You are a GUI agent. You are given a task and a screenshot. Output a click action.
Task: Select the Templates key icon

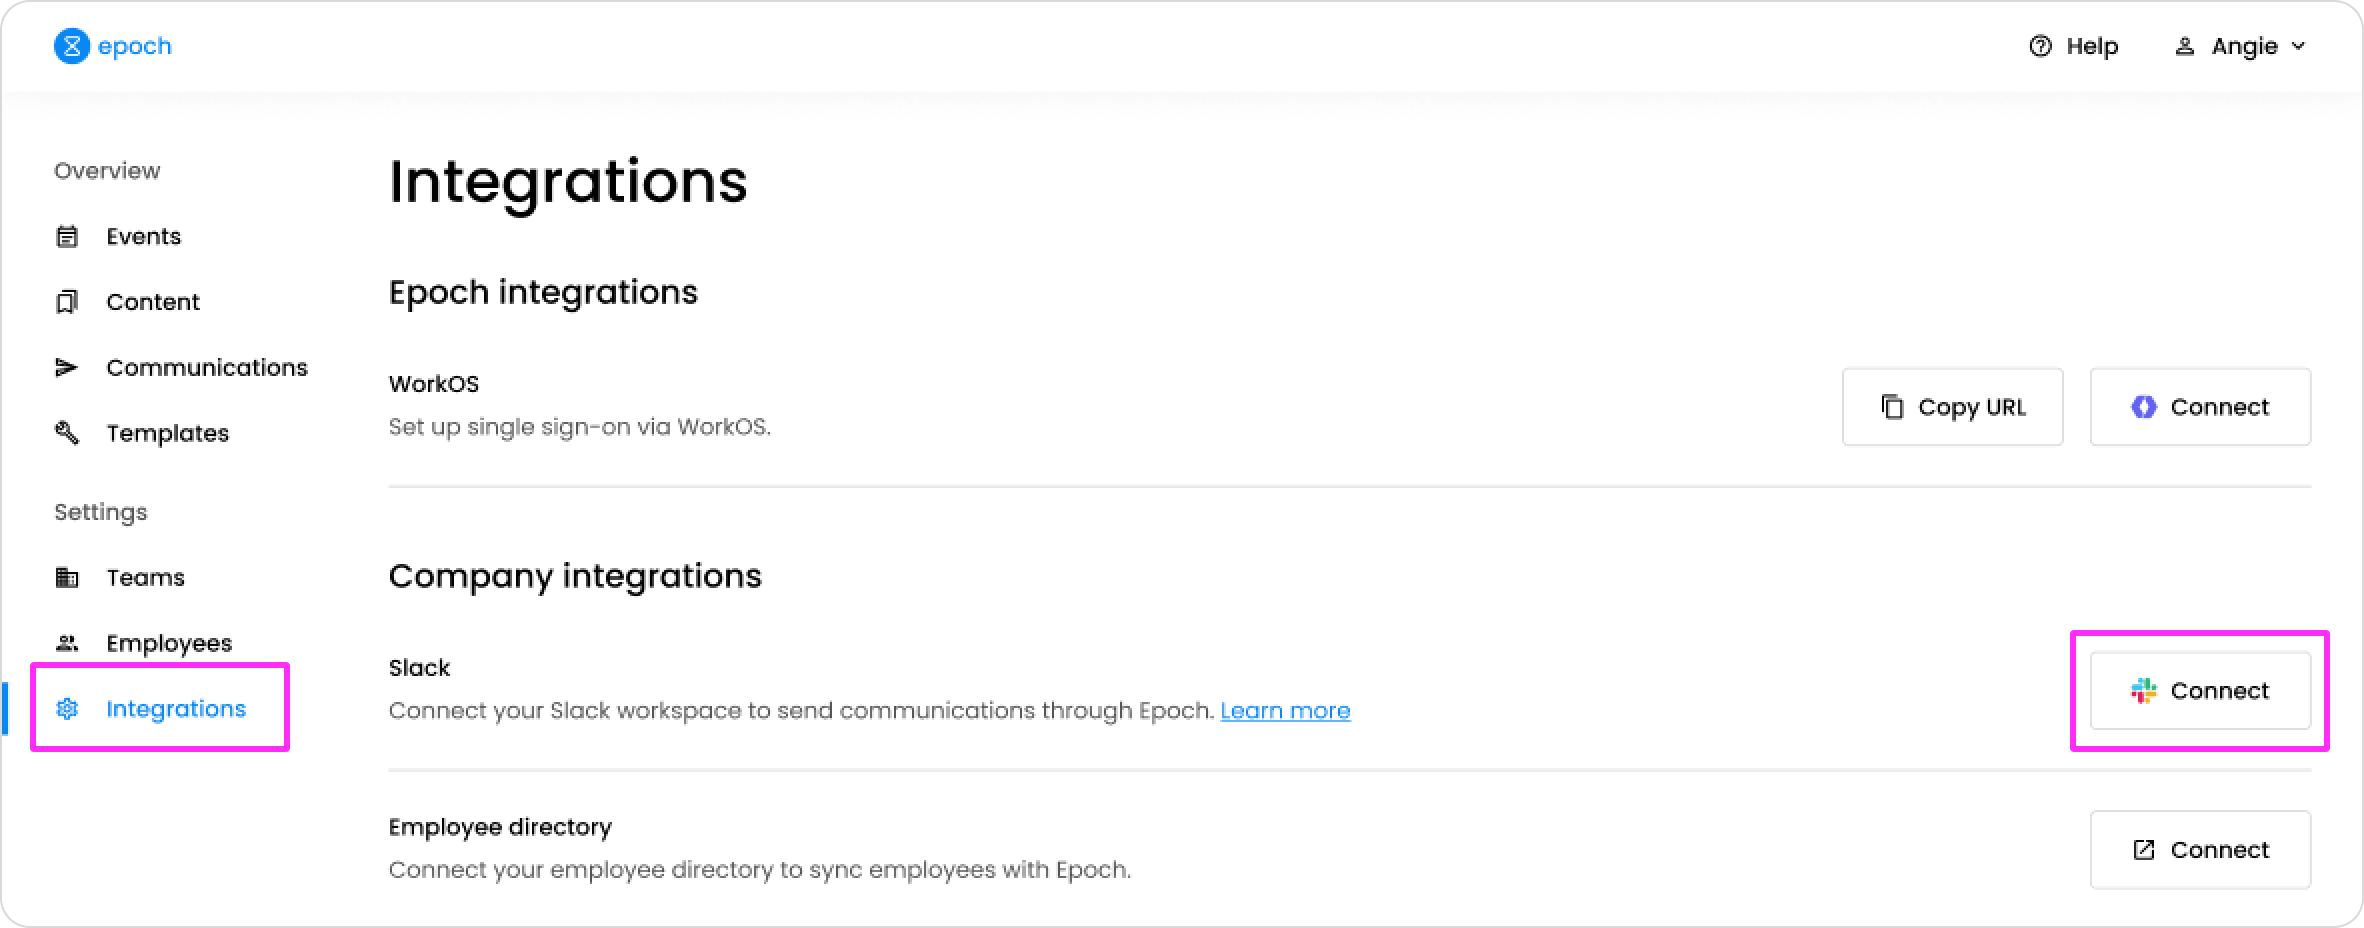pyautogui.click(x=66, y=433)
